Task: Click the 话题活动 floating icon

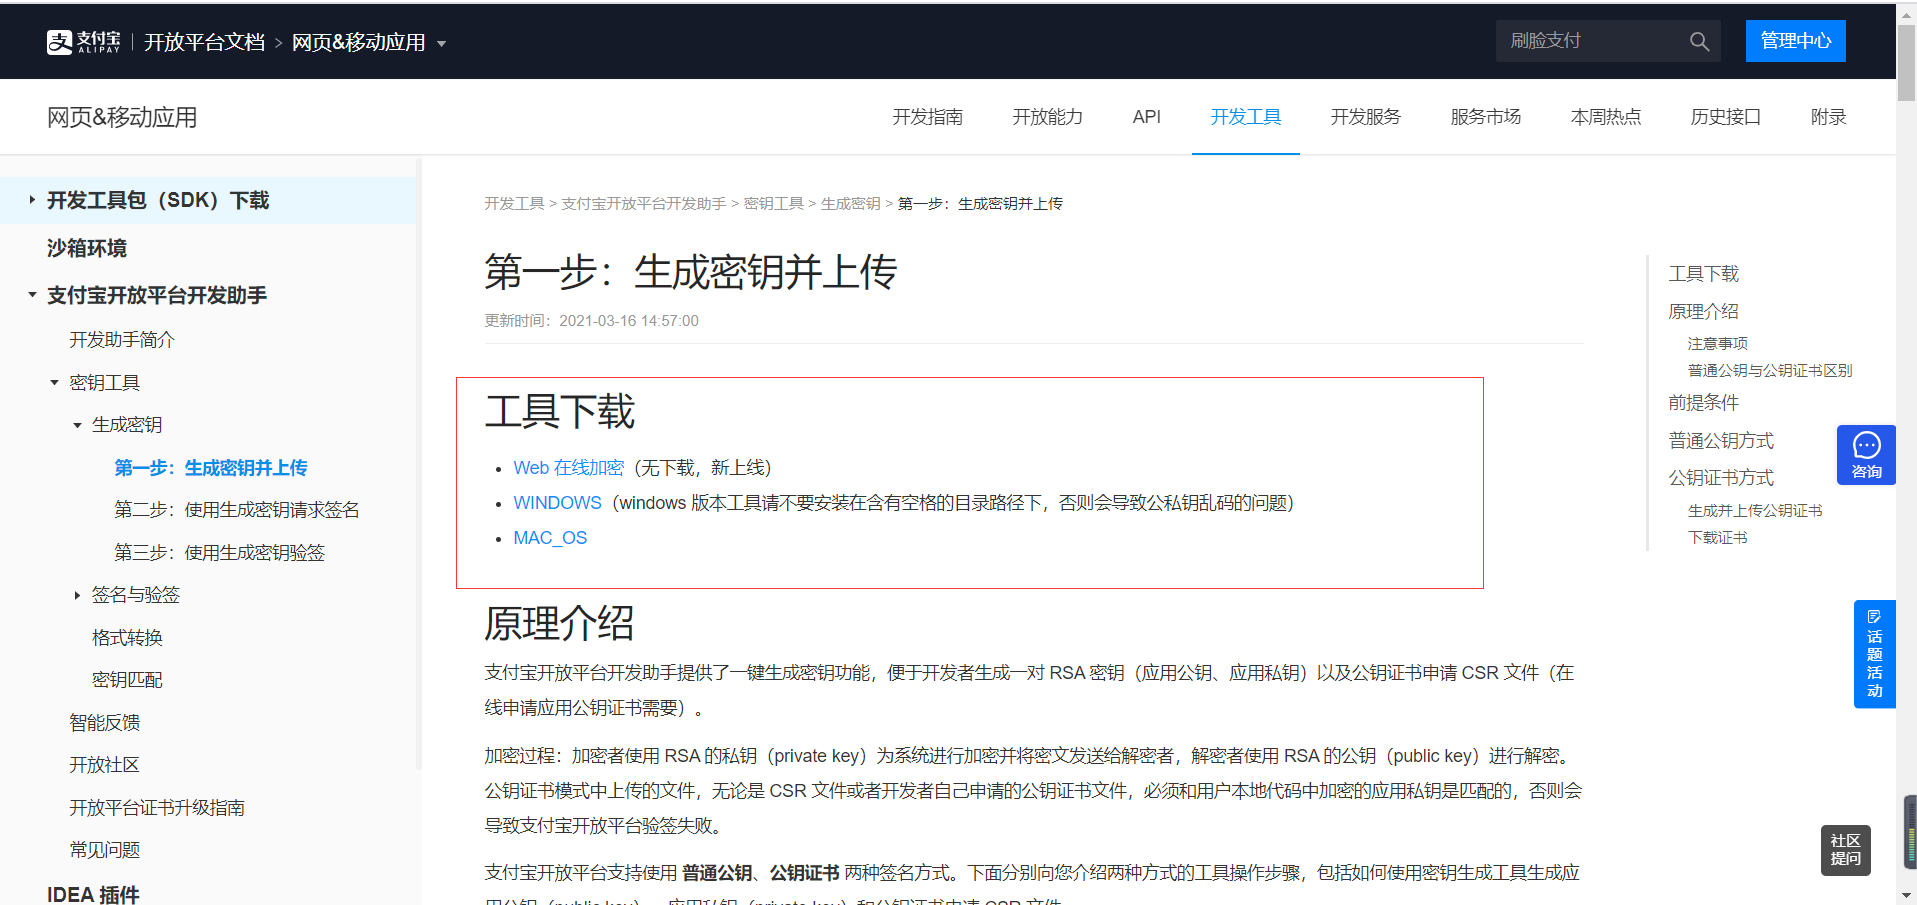Action: pyautogui.click(x=1875, y=654)
